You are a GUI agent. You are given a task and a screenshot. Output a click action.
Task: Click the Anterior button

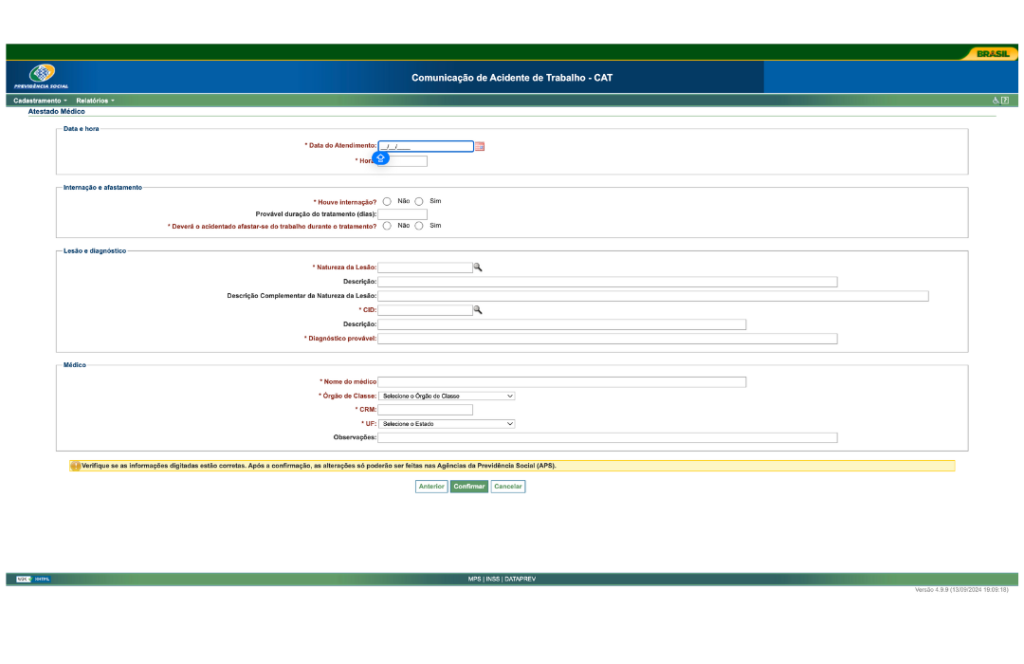431,486
